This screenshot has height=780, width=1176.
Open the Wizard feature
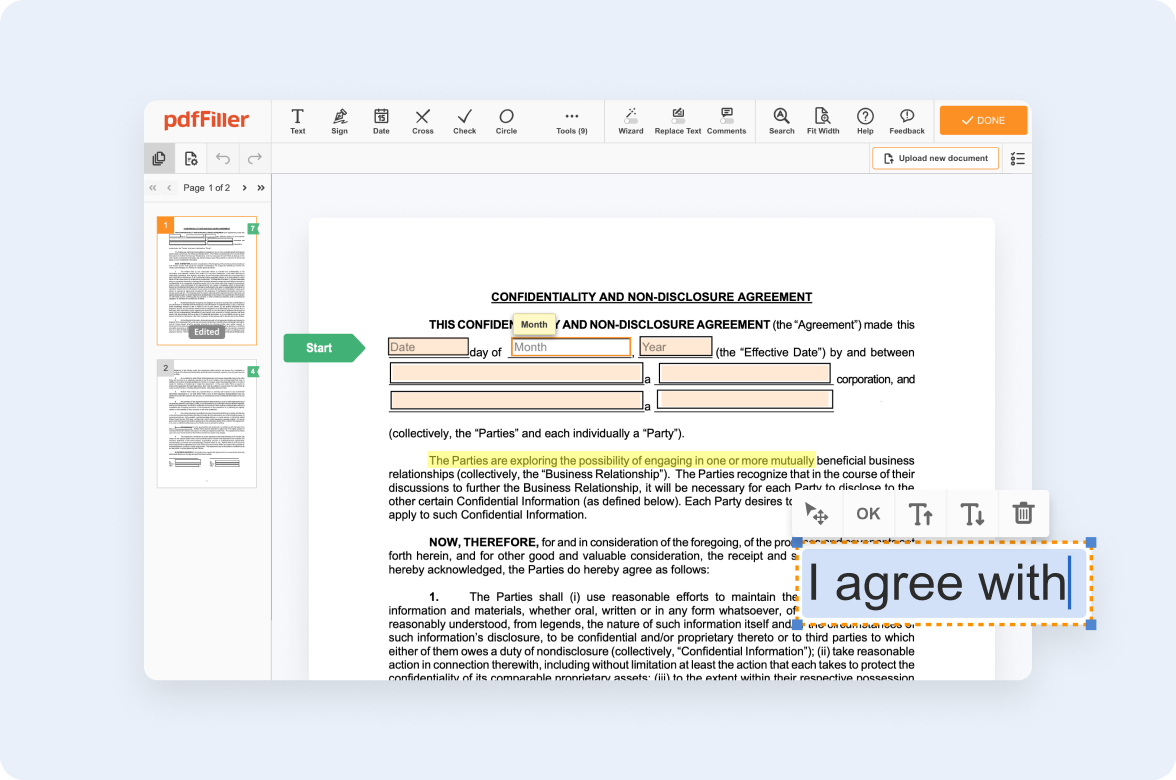[x=631, y=120]
